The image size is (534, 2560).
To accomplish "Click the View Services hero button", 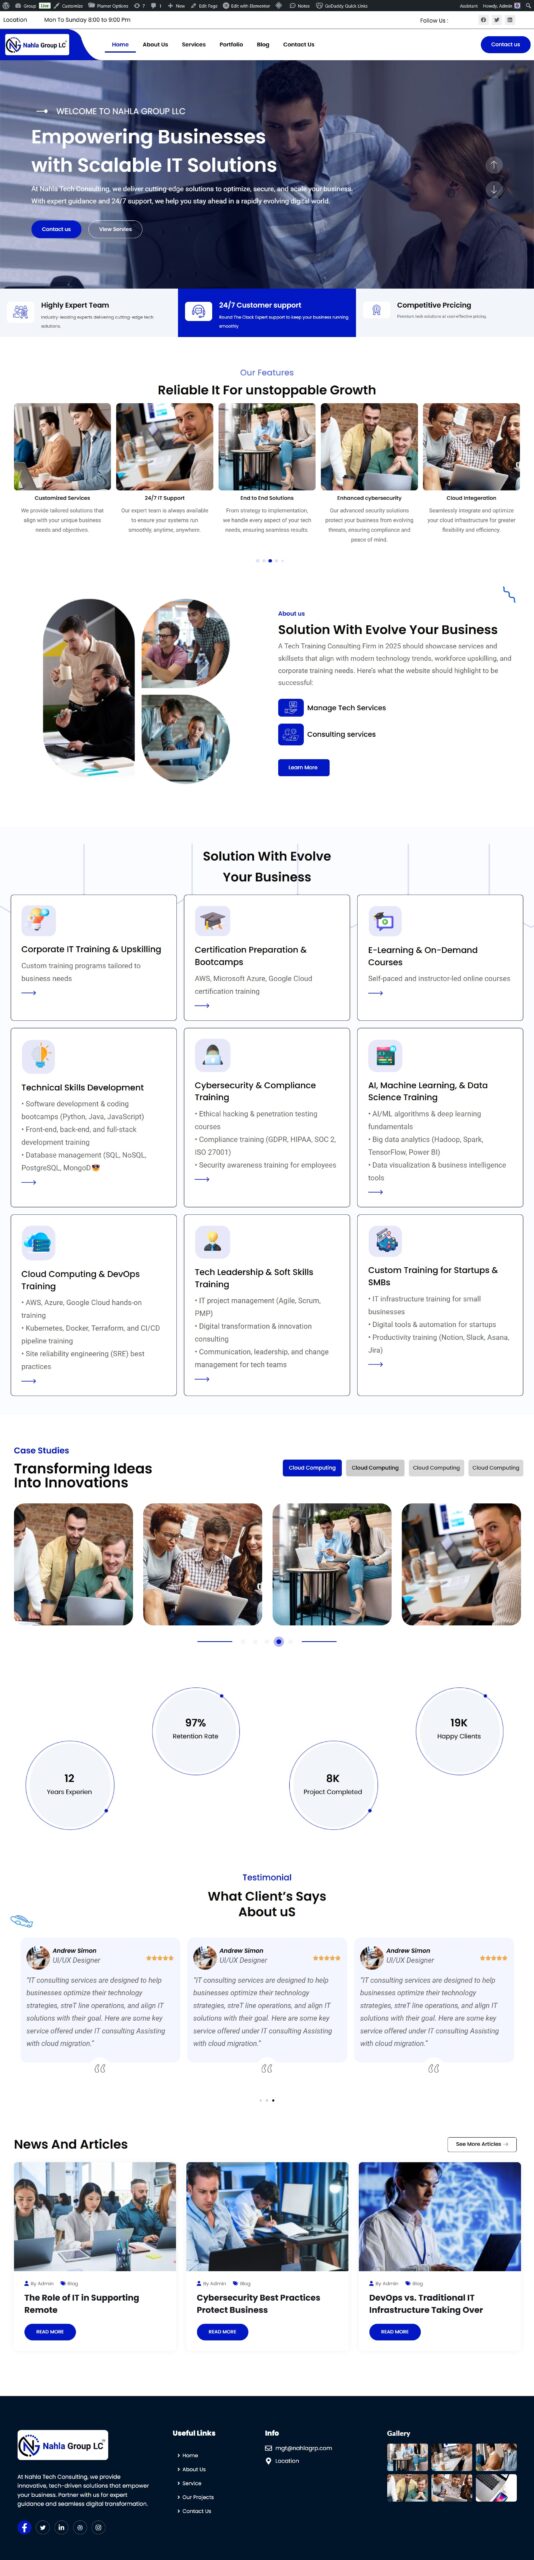I will 115,229.
